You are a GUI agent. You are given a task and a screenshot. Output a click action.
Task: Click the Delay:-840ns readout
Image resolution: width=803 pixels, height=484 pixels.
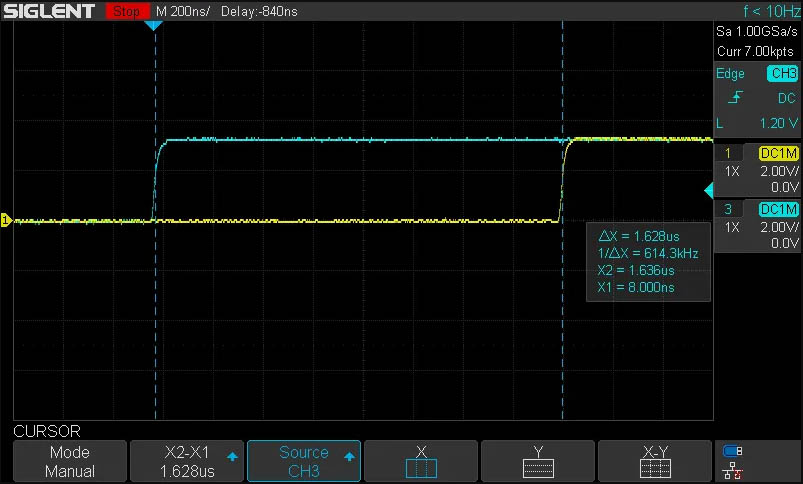point(259,11)
